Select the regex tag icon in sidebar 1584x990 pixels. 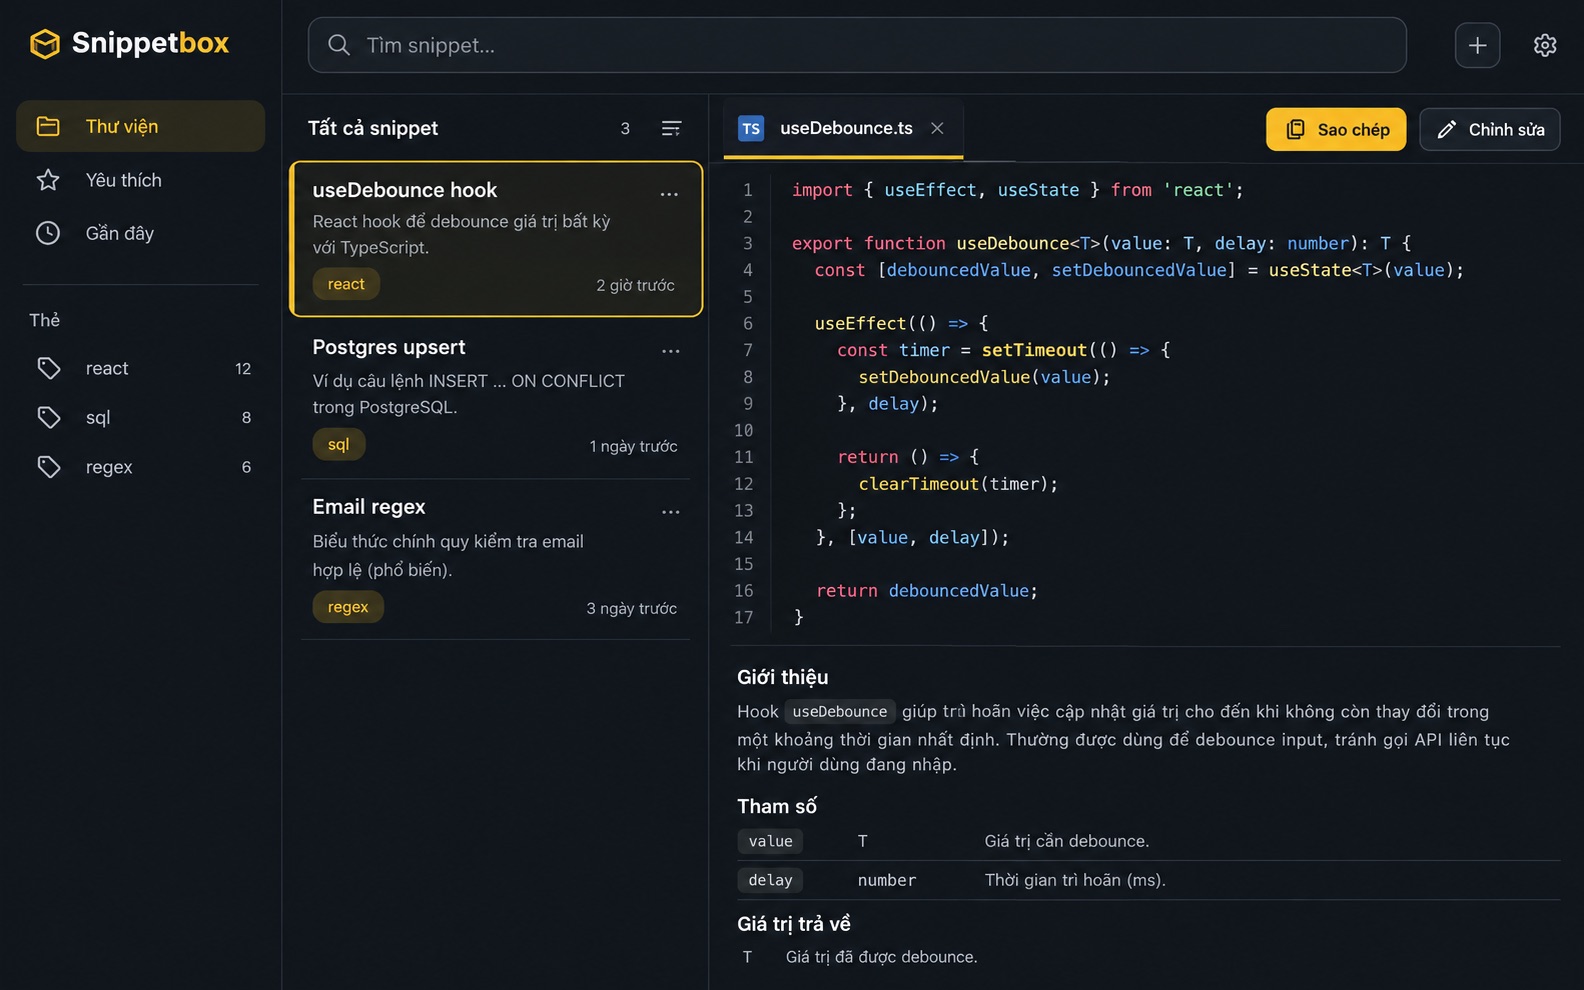pos(49,467)
